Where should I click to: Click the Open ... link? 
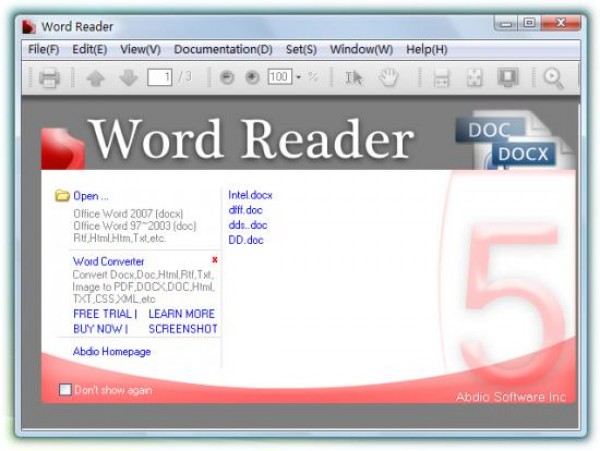[x=91, y=196]
